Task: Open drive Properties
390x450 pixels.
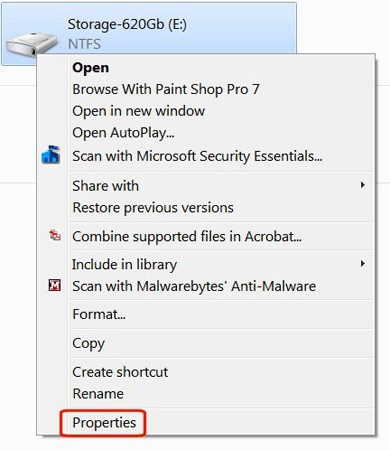Action: pyautogui.click(x=104, y=423)
